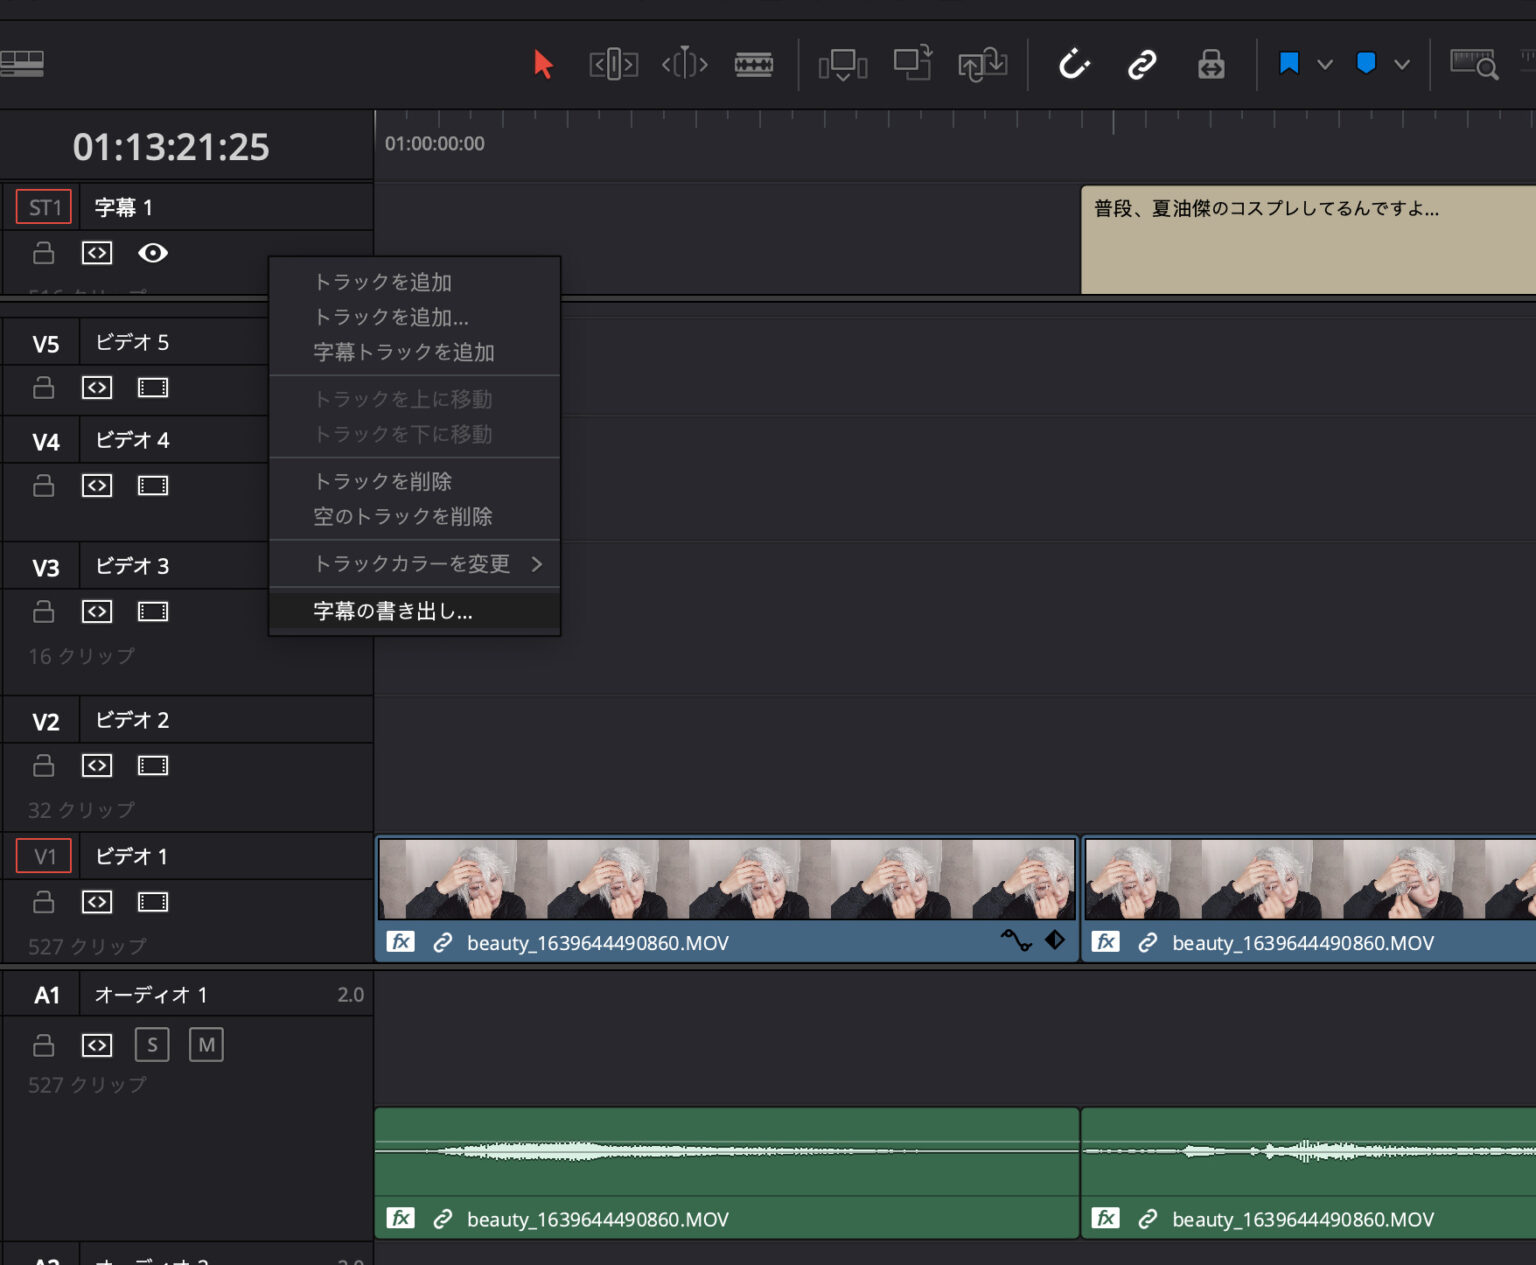Click the blue marker color swatch
The width and height of the screenshot is (1536, 1265).
[1366, 63]
